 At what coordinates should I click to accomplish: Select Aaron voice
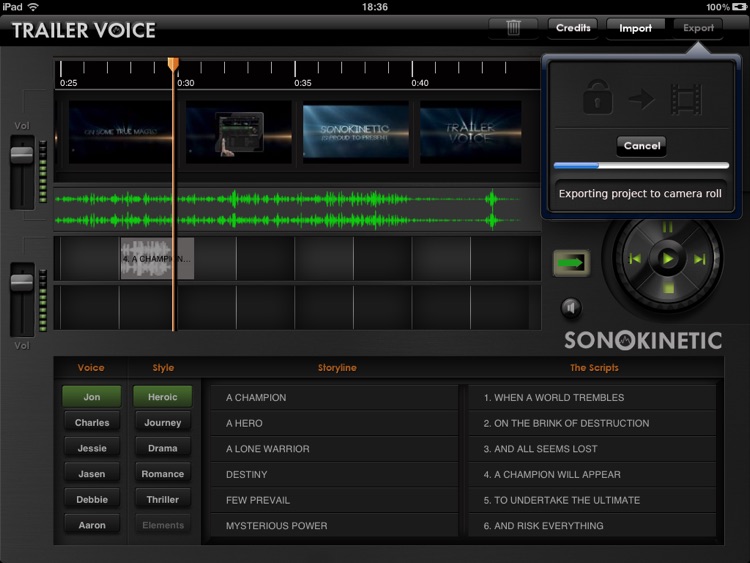91,525
